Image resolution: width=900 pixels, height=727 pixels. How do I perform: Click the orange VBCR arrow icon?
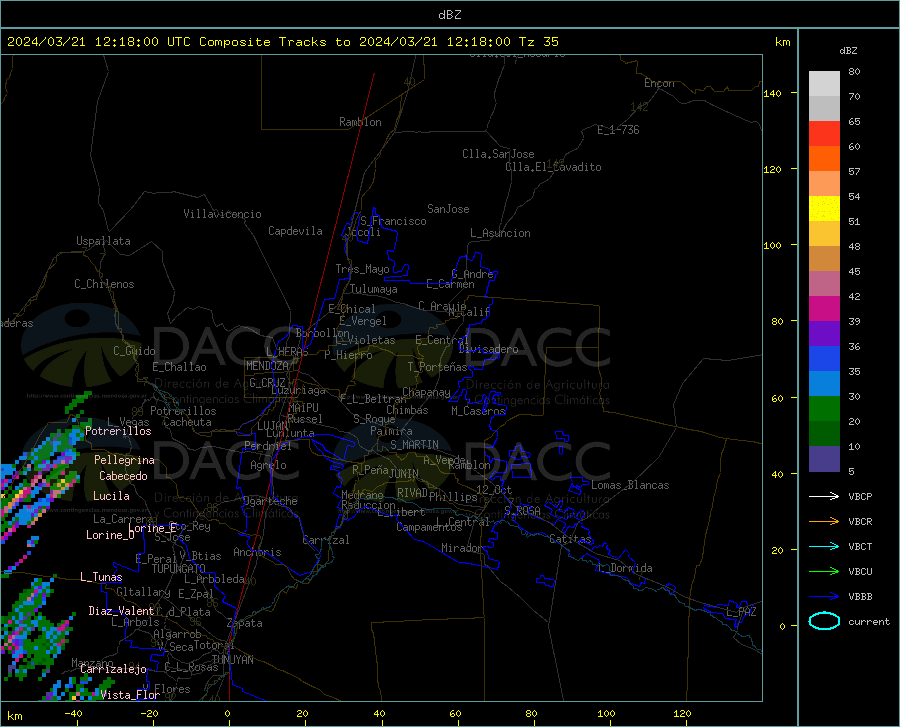click(824, 521)
